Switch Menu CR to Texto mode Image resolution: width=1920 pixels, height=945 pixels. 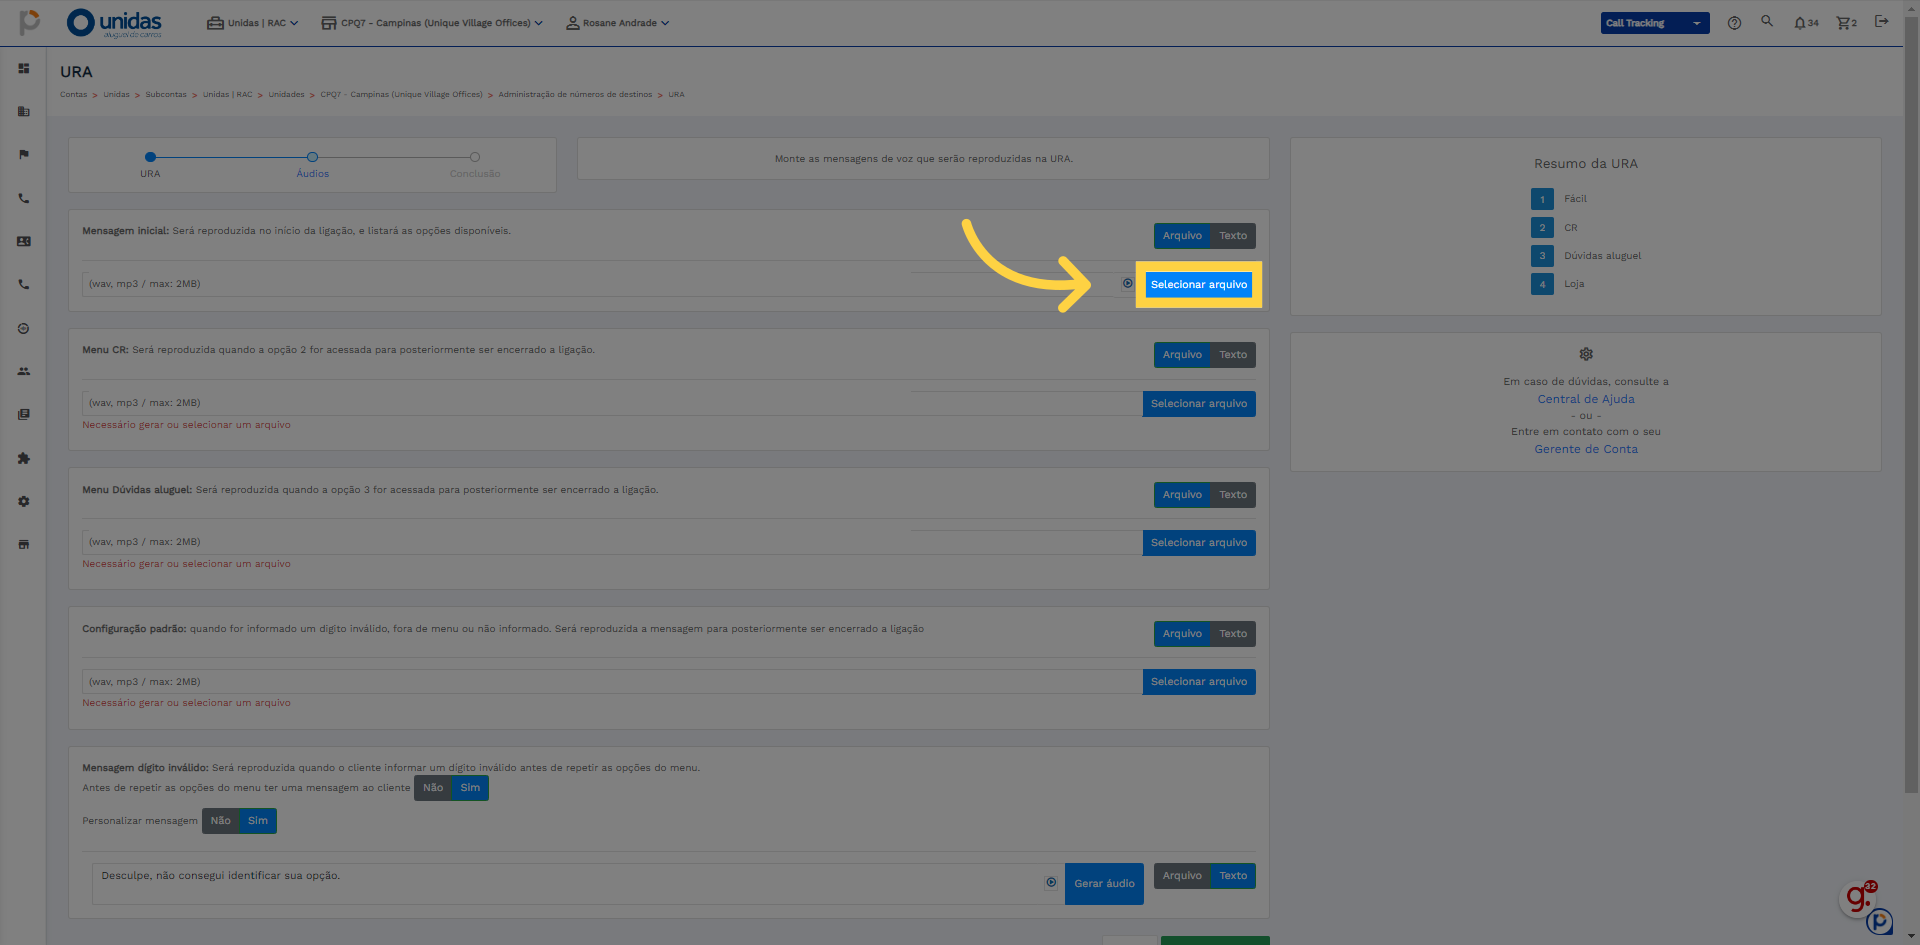tap(1233, 355)
